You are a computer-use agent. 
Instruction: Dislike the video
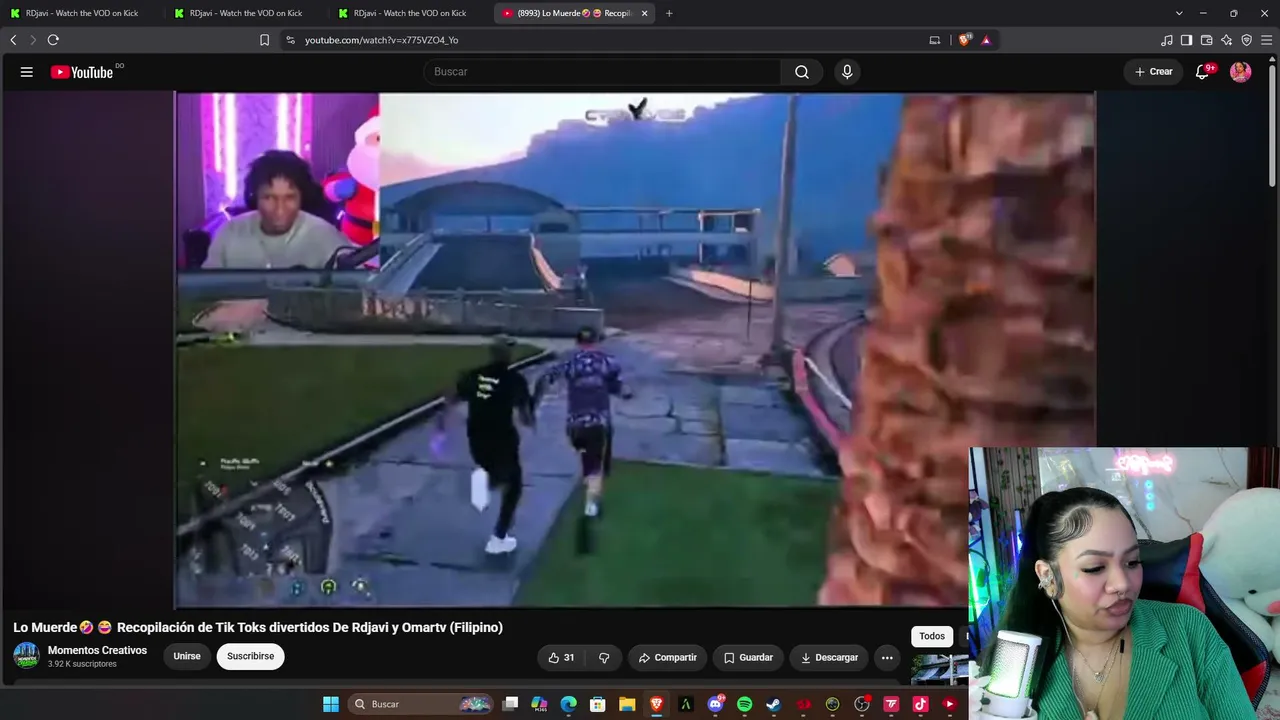point(604,657)
